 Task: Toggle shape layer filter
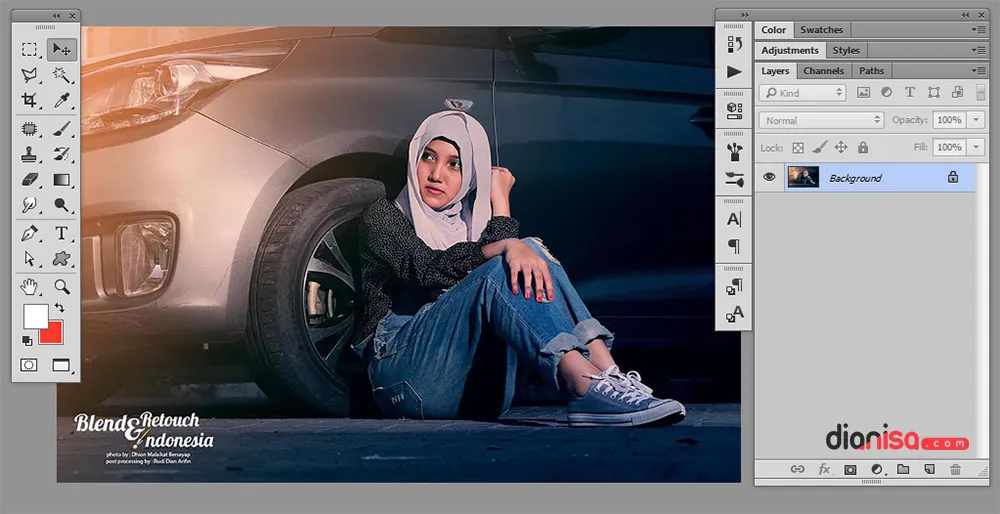pyautogui.click(x=934, y=92)
